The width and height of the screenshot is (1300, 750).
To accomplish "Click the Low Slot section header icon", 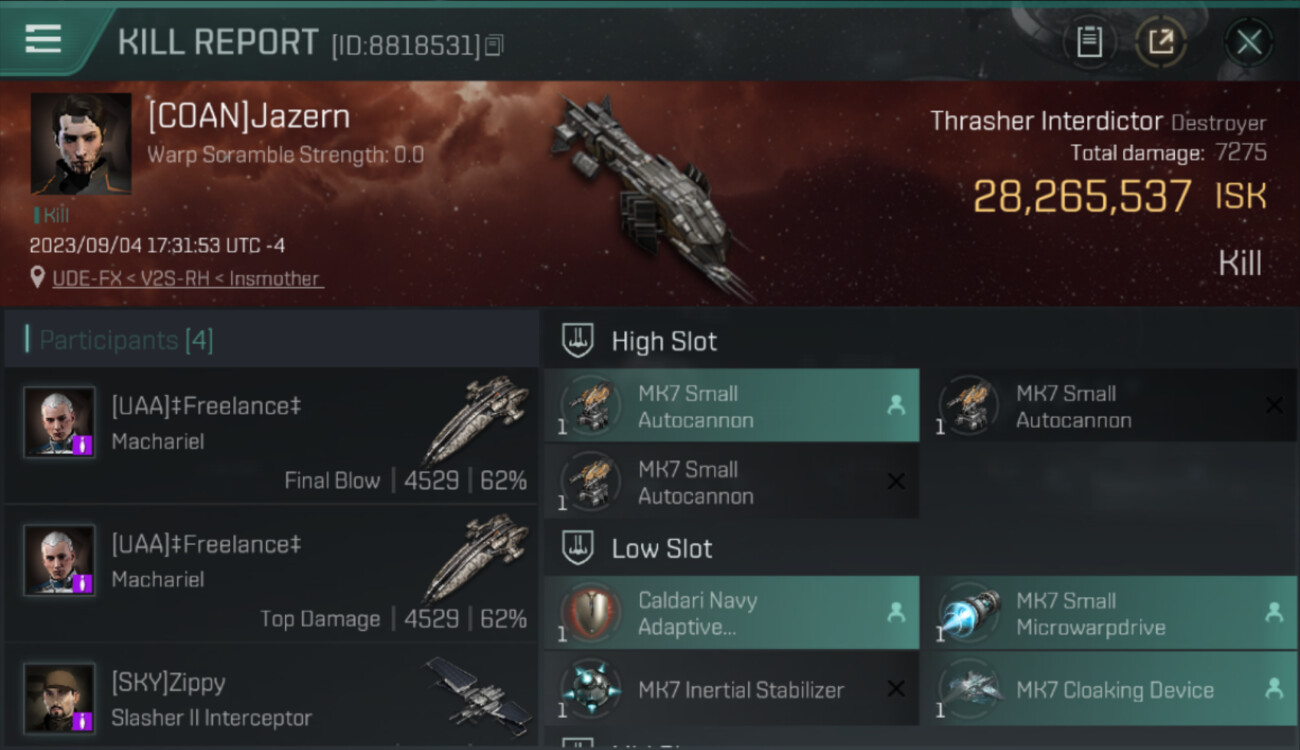I will tap(578, 548).
